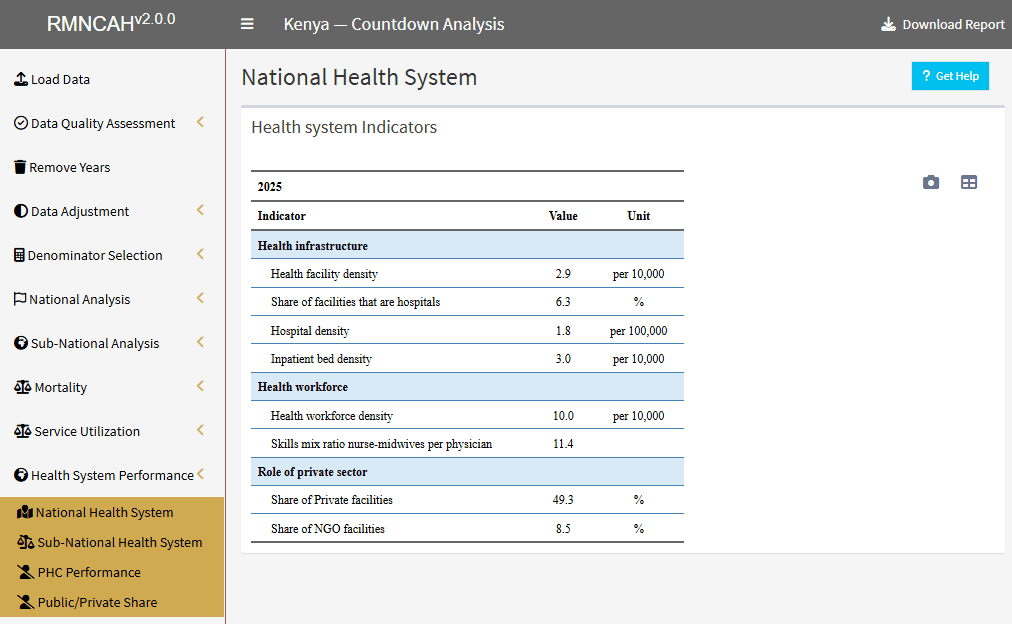Select the National Health System submenu item

click(112, 512)
